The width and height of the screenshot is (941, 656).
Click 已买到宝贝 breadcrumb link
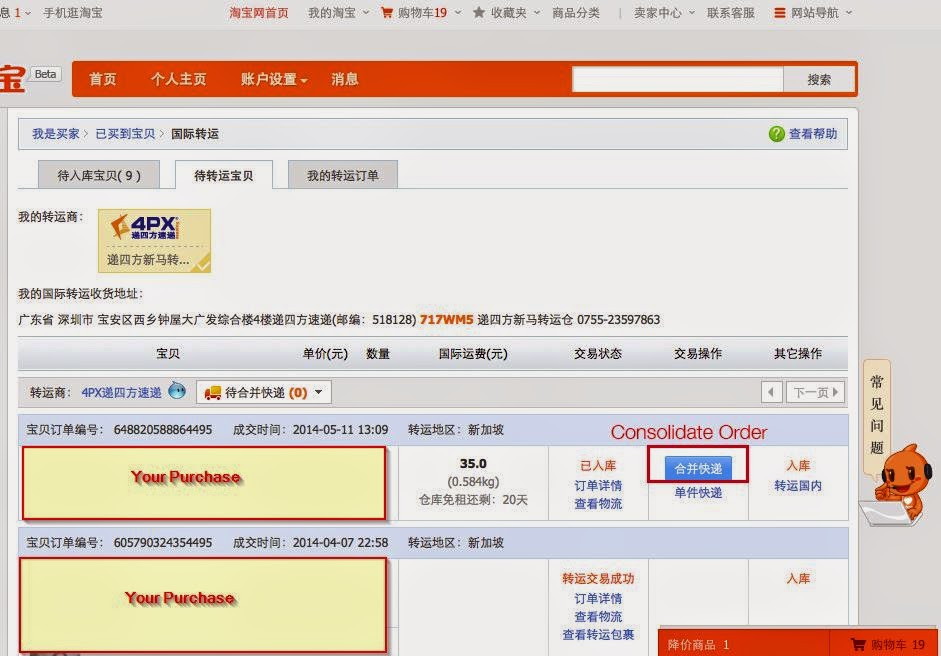(125, 134)
